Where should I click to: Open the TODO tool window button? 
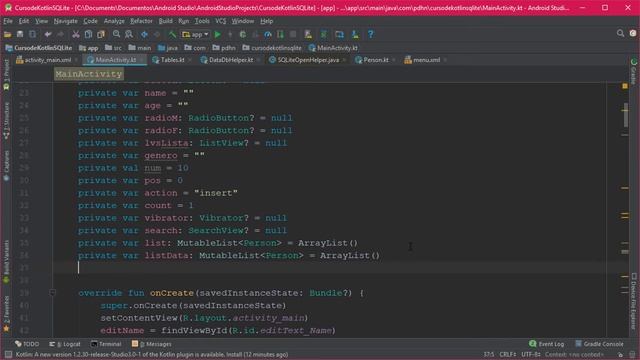pos(27,344)
